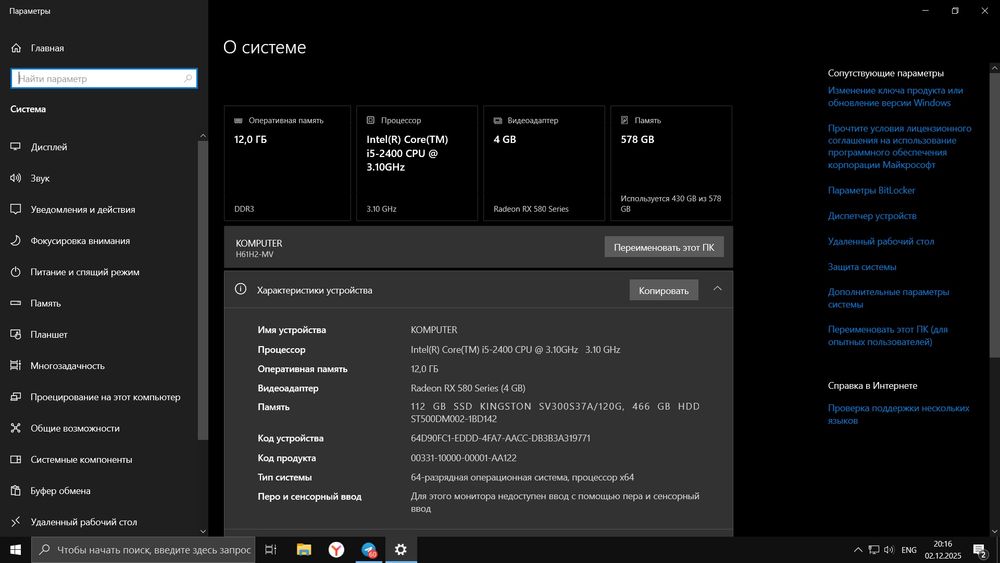Collapse the Характеристики устройства section
Viewport: 1000px width, 563px height.
(717, 289)
